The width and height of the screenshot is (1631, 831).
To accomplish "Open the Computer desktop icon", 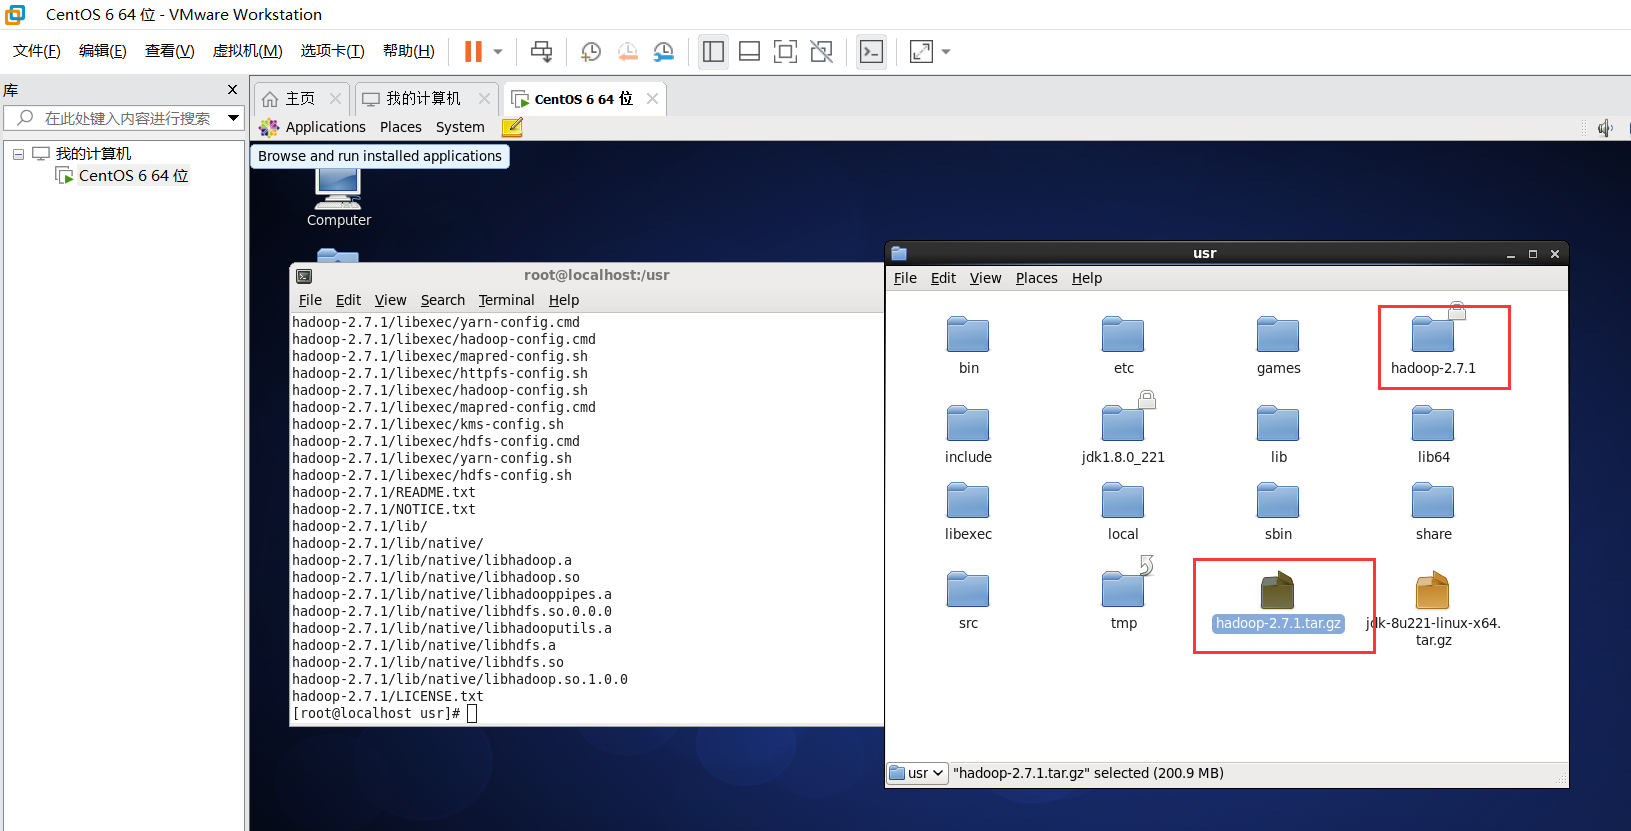I will tap(338, 198).
